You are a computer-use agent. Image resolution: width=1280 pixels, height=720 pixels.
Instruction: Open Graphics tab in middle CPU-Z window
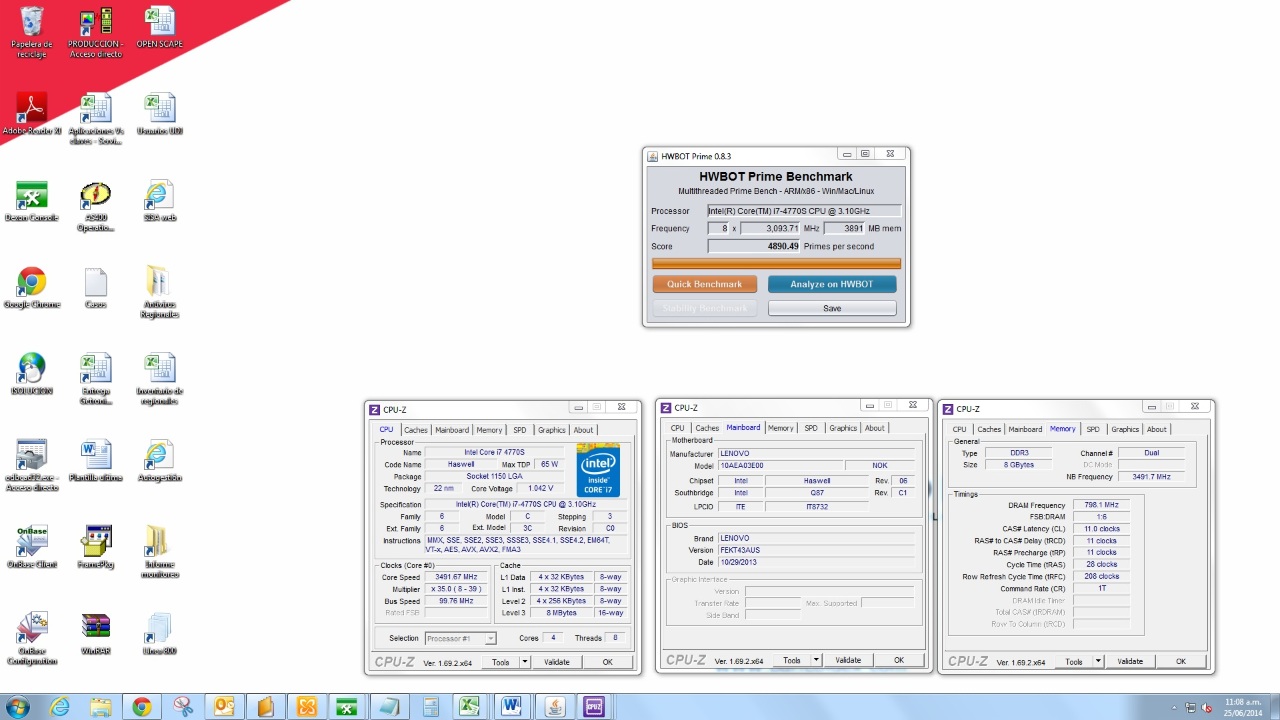coord(843,428)
